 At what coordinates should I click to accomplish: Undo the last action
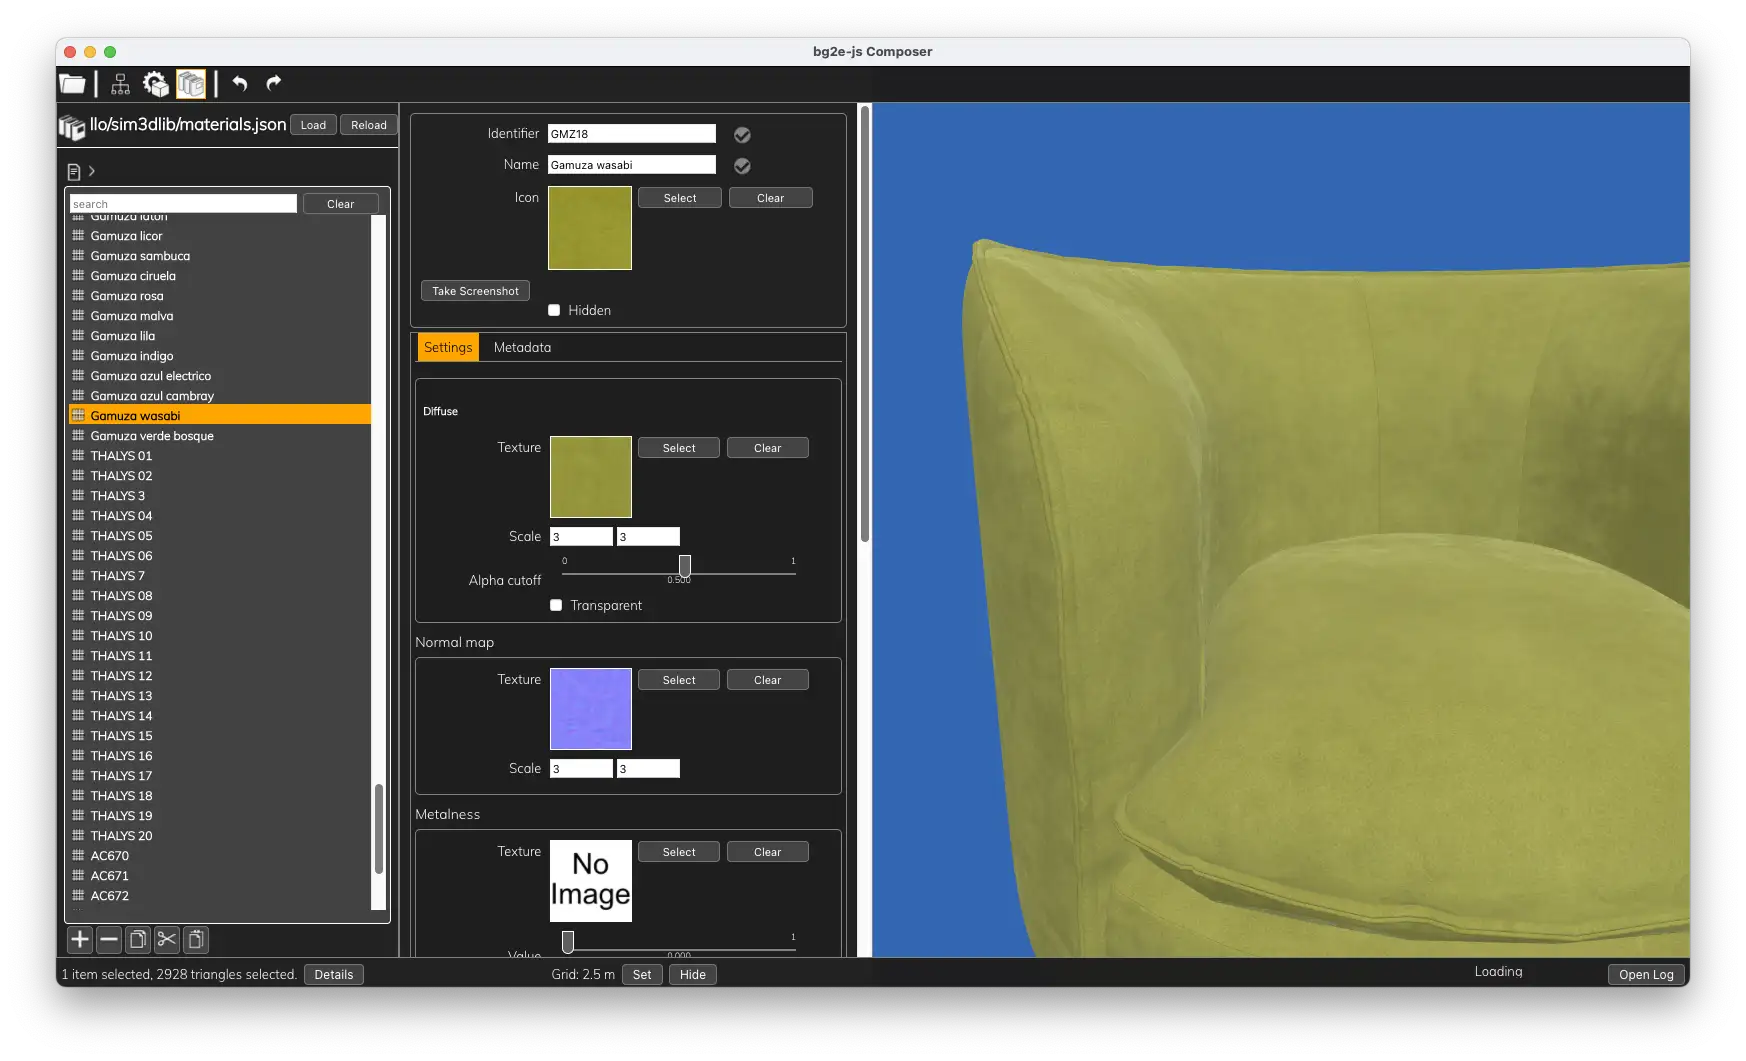[240, 83]
